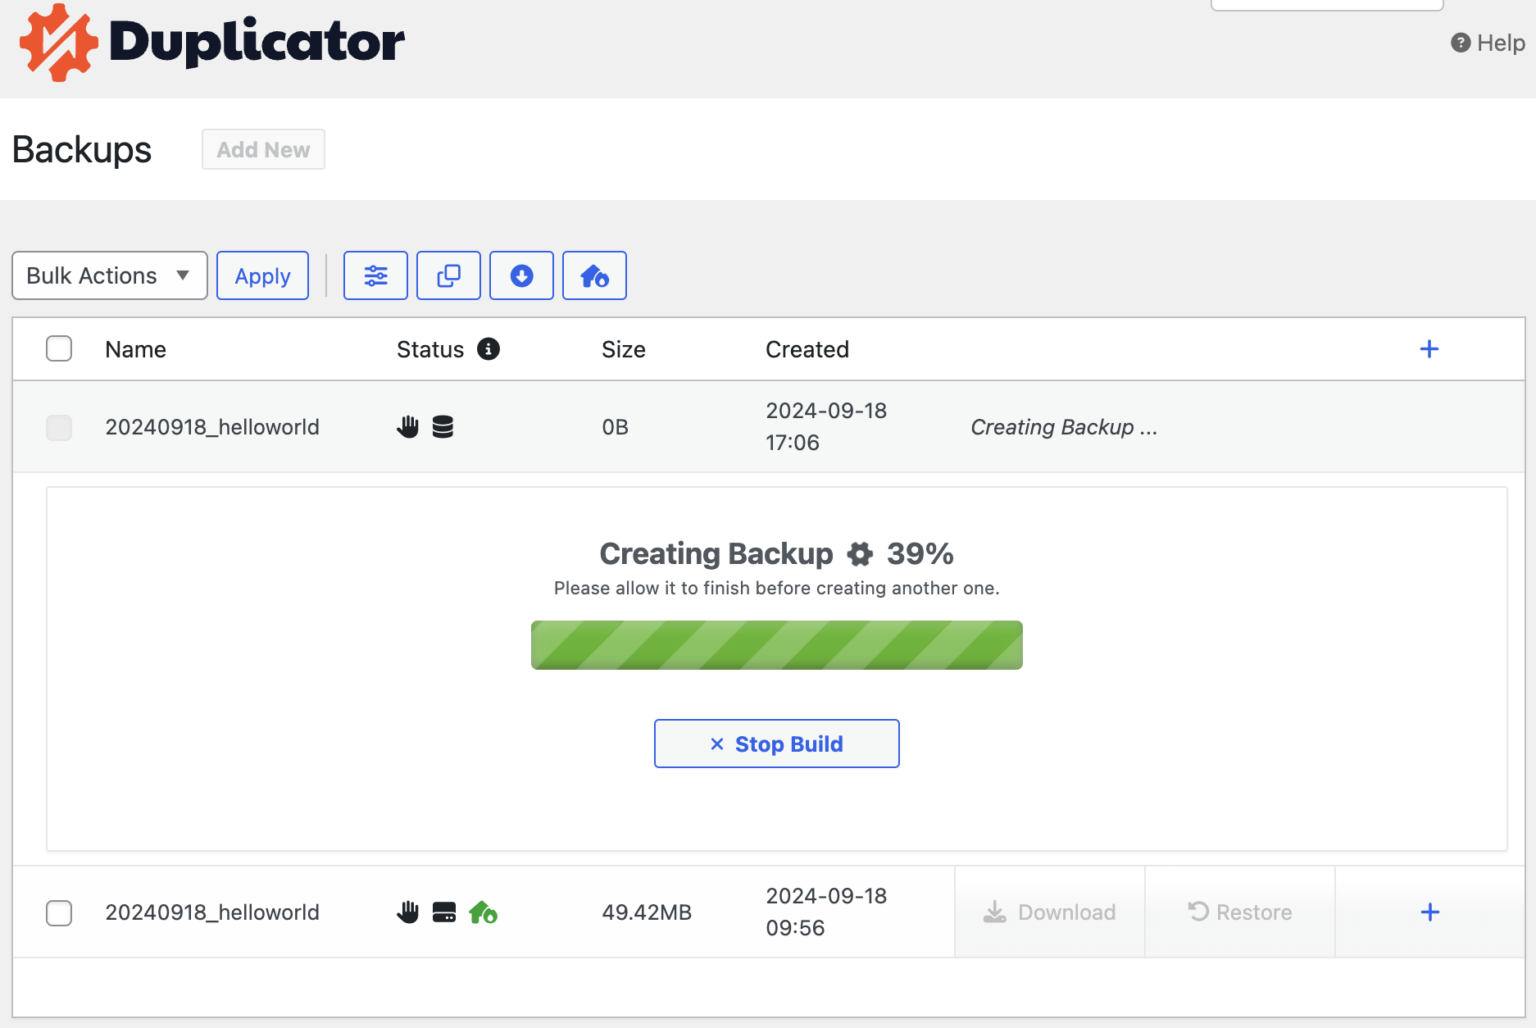1536x1028 pixels.
Task: Open the backup filter settings icon
Action: point(375,275)
